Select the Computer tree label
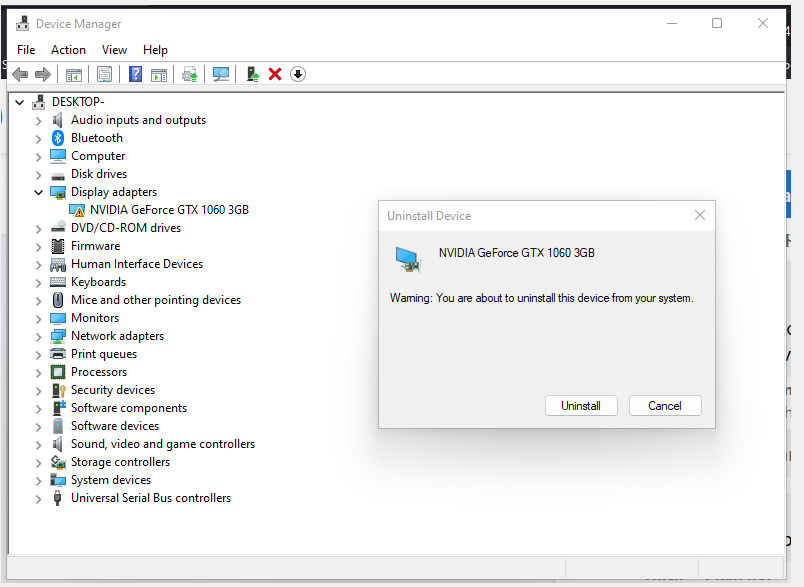Image resolution: width=804 pixels, height=587 pixels. coord(98,156)
